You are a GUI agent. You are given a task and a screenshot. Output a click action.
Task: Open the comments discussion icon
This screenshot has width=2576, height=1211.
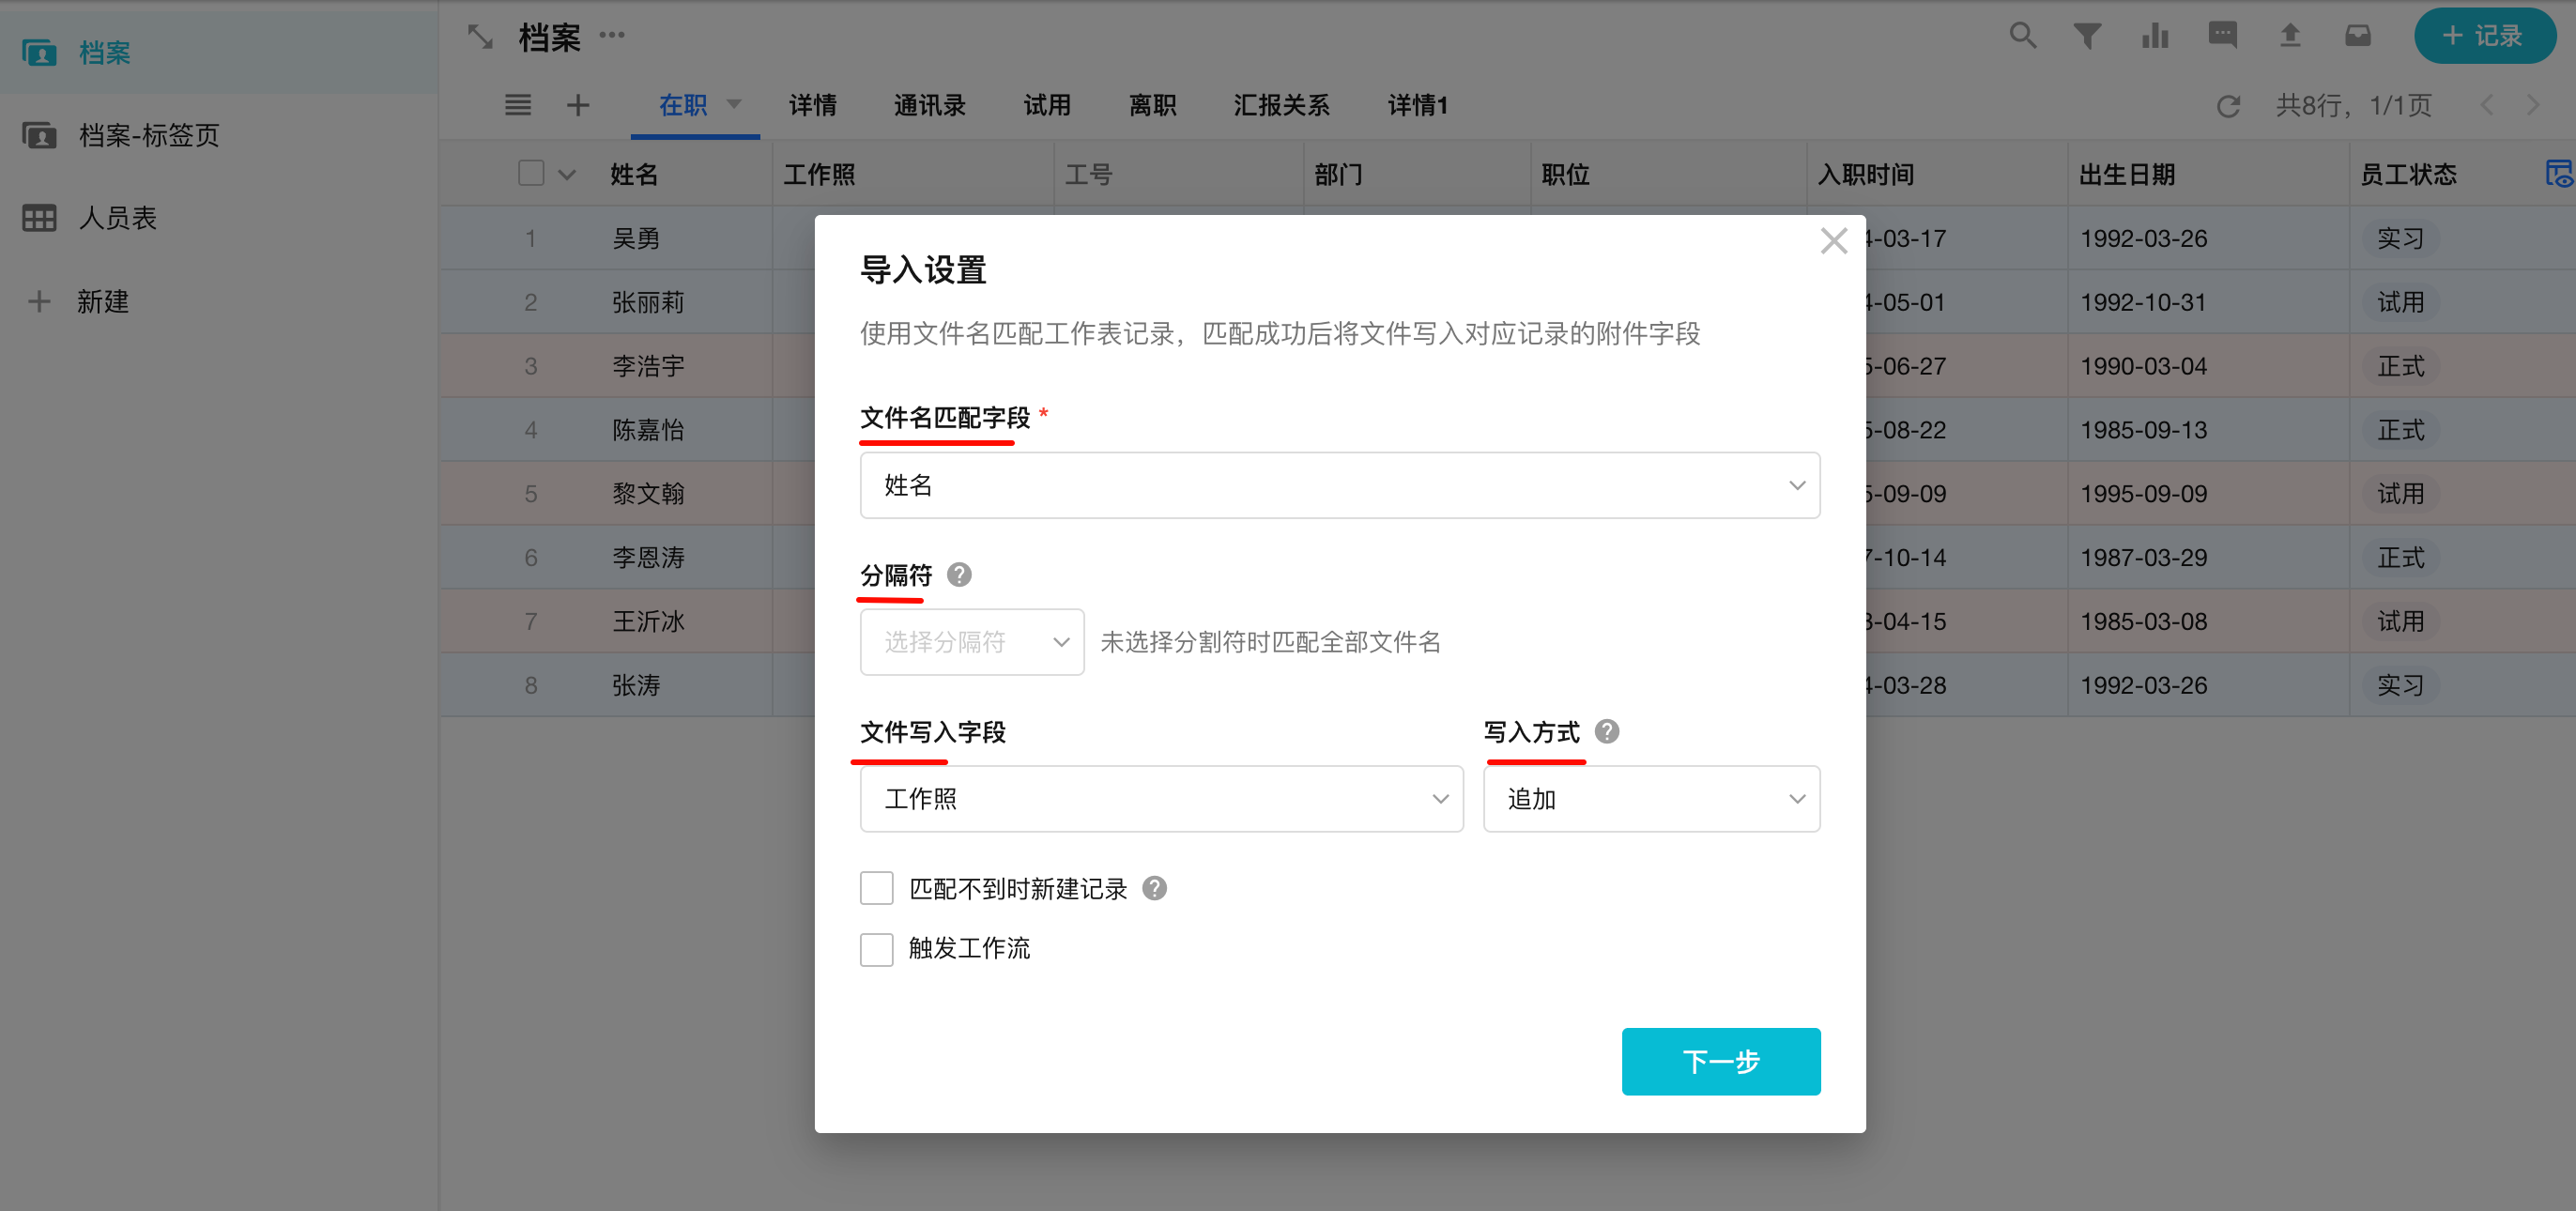coord(2222,36)
